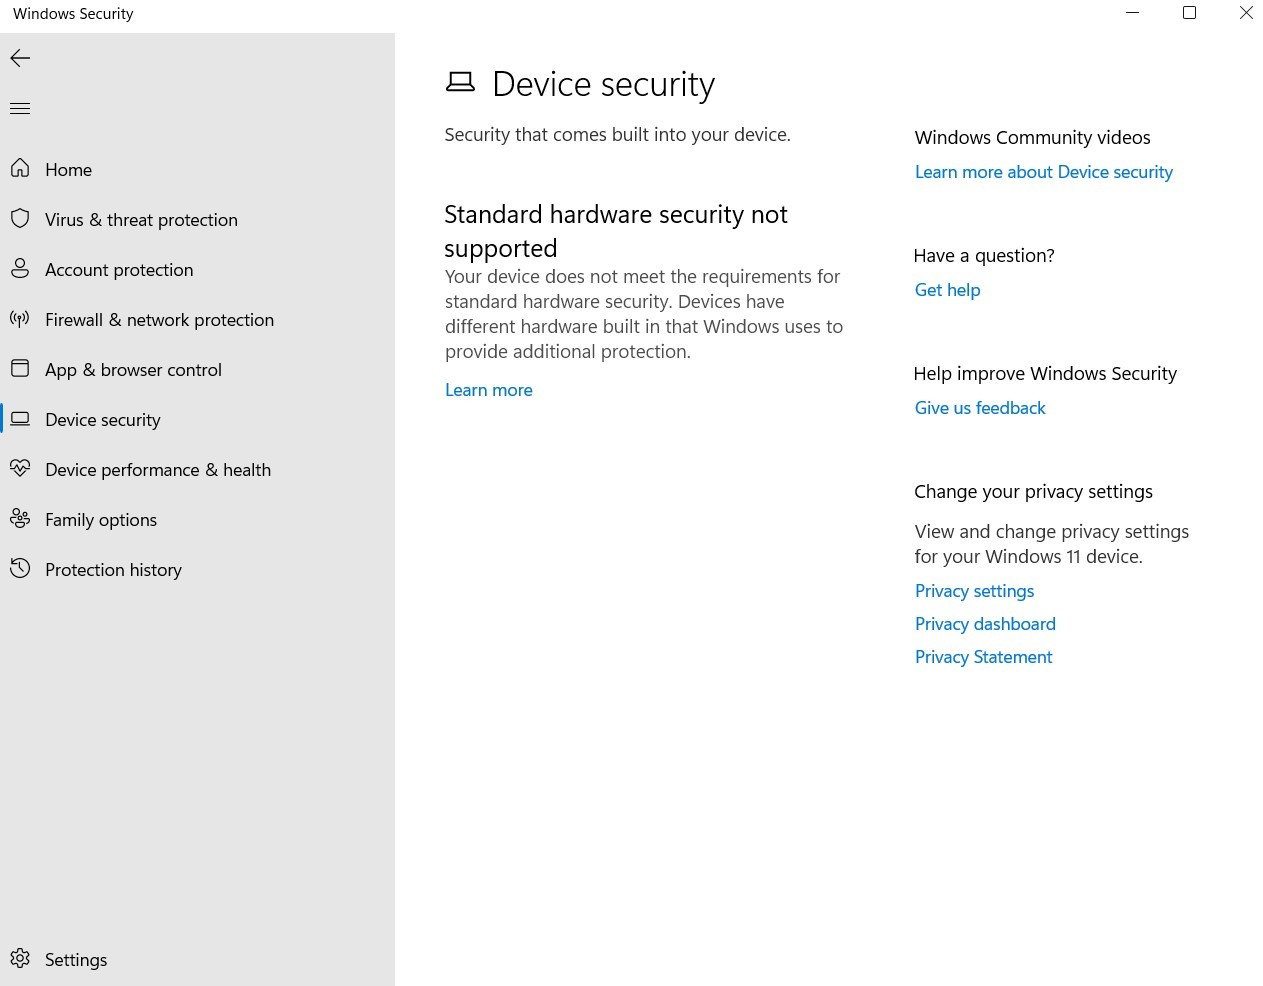
Task: Click the Account protection person icon
Action: (20, 268)
